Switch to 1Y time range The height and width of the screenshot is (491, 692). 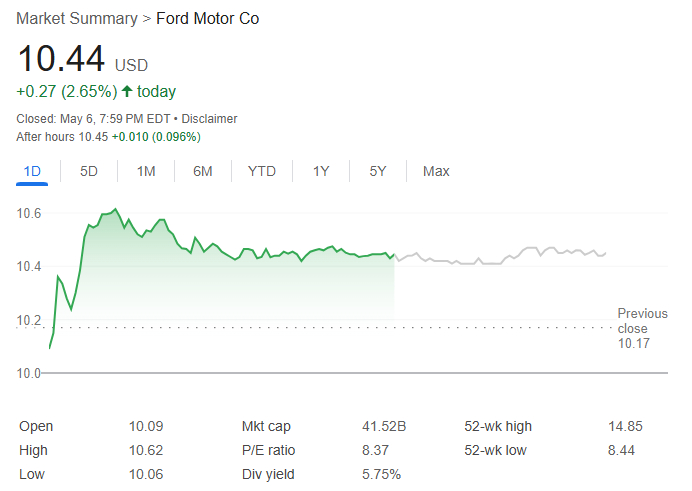click(x=321, y=171)
